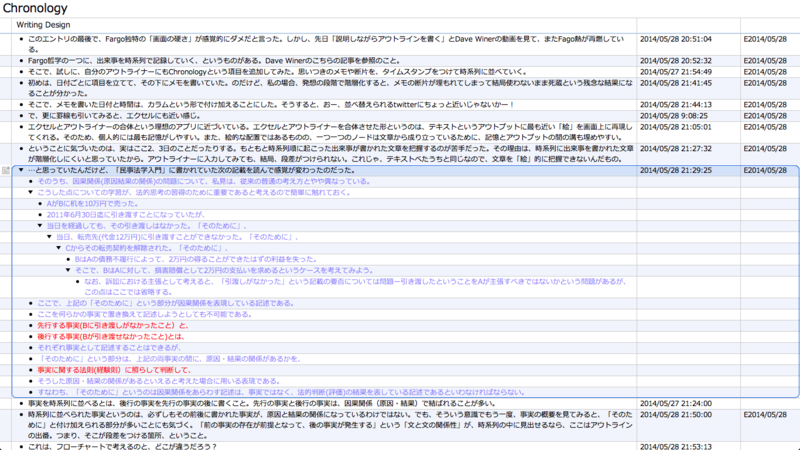This screenshot has height=450, width=800.
Task: Select the timestamp cell '2014/05/28 21:50:00'
Action: 676,414
